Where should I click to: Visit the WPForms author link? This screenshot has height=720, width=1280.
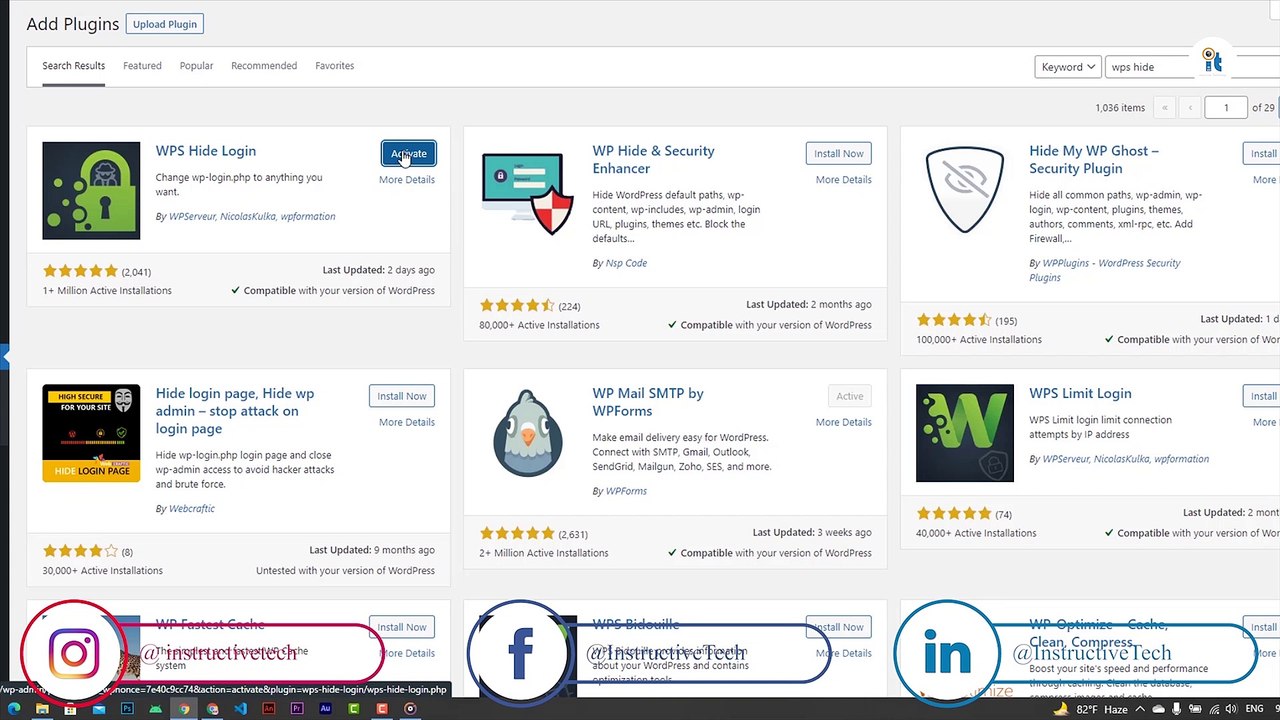point(626,491)
